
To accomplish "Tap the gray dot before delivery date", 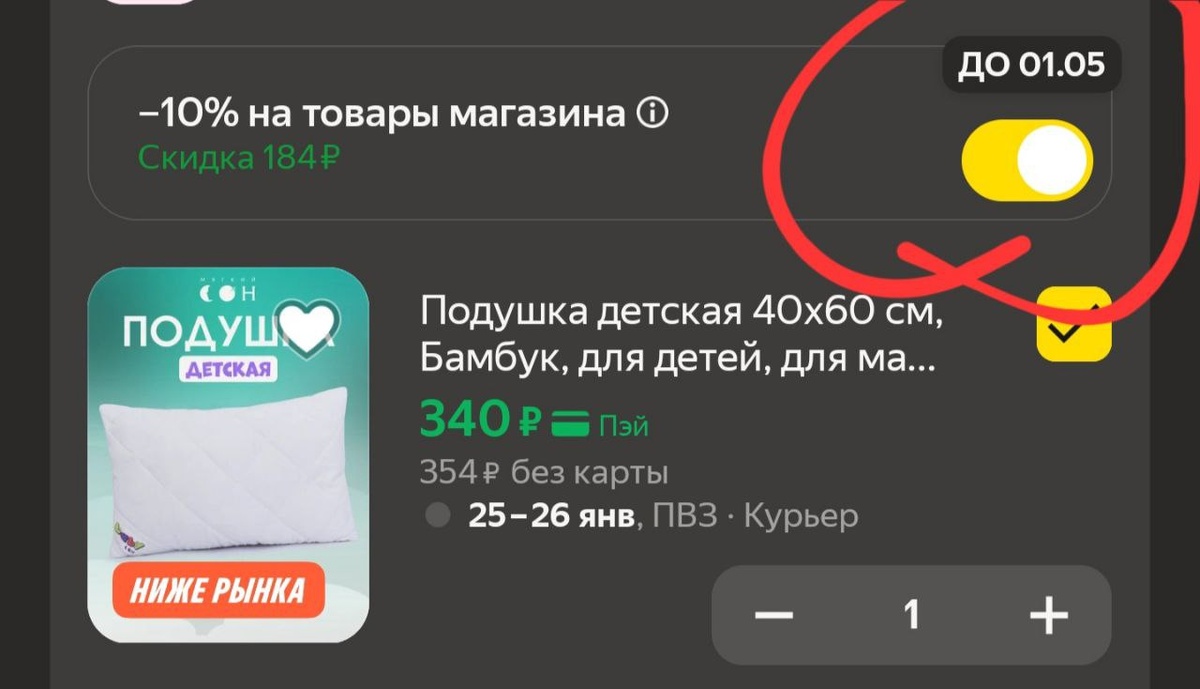I will 437,516.
